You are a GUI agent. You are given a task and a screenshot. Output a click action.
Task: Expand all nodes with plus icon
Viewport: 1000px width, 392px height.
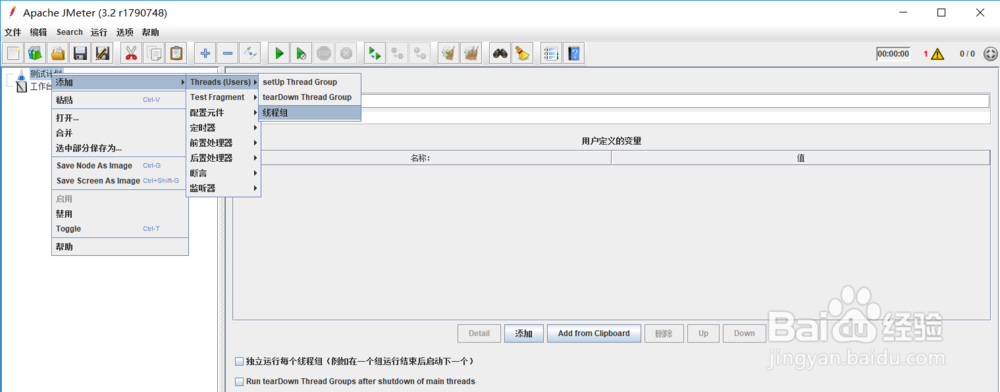(x=205, y=54)
